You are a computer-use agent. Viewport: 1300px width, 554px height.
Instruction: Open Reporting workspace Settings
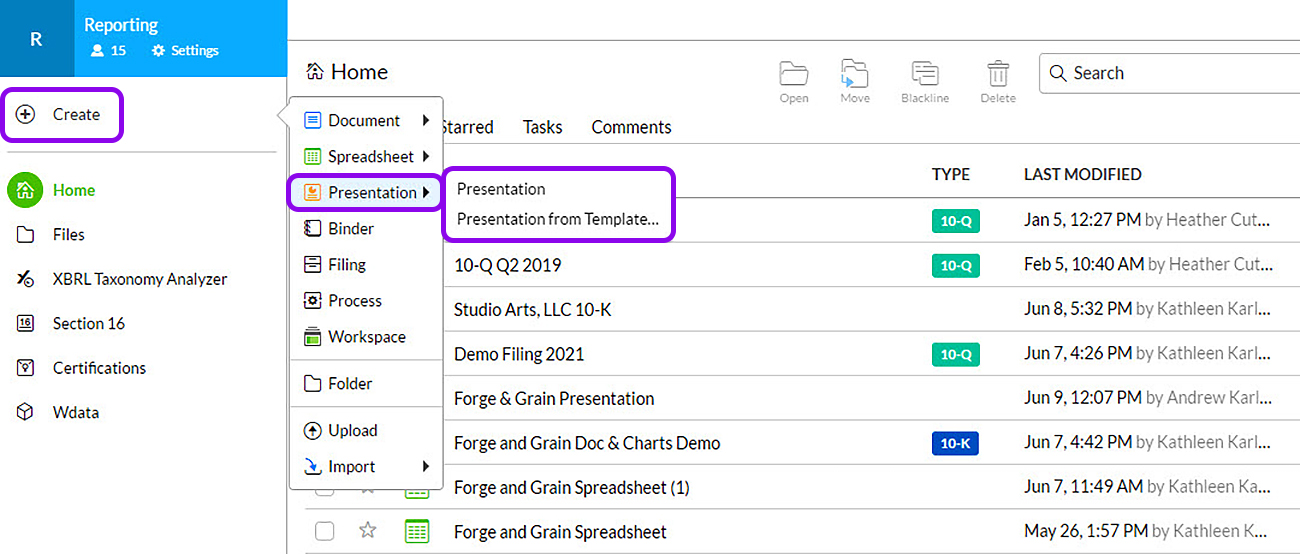[185, 50]
